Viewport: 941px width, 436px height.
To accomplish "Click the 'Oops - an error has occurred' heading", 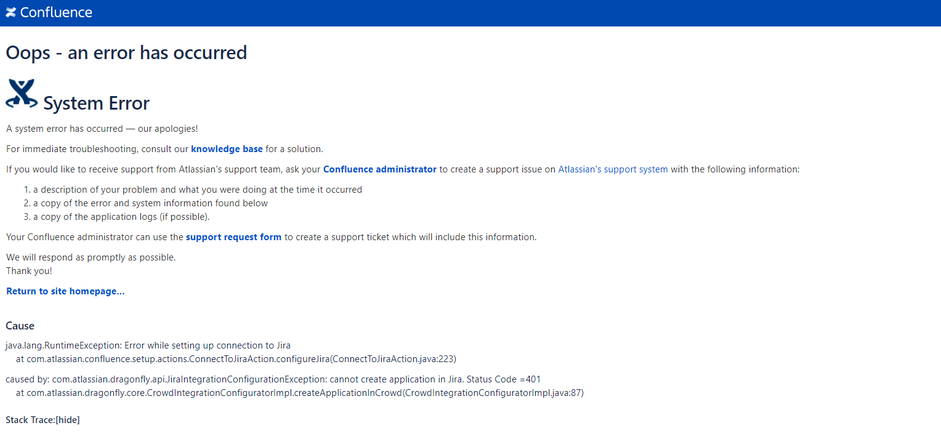I will click(x=126, y=53).
